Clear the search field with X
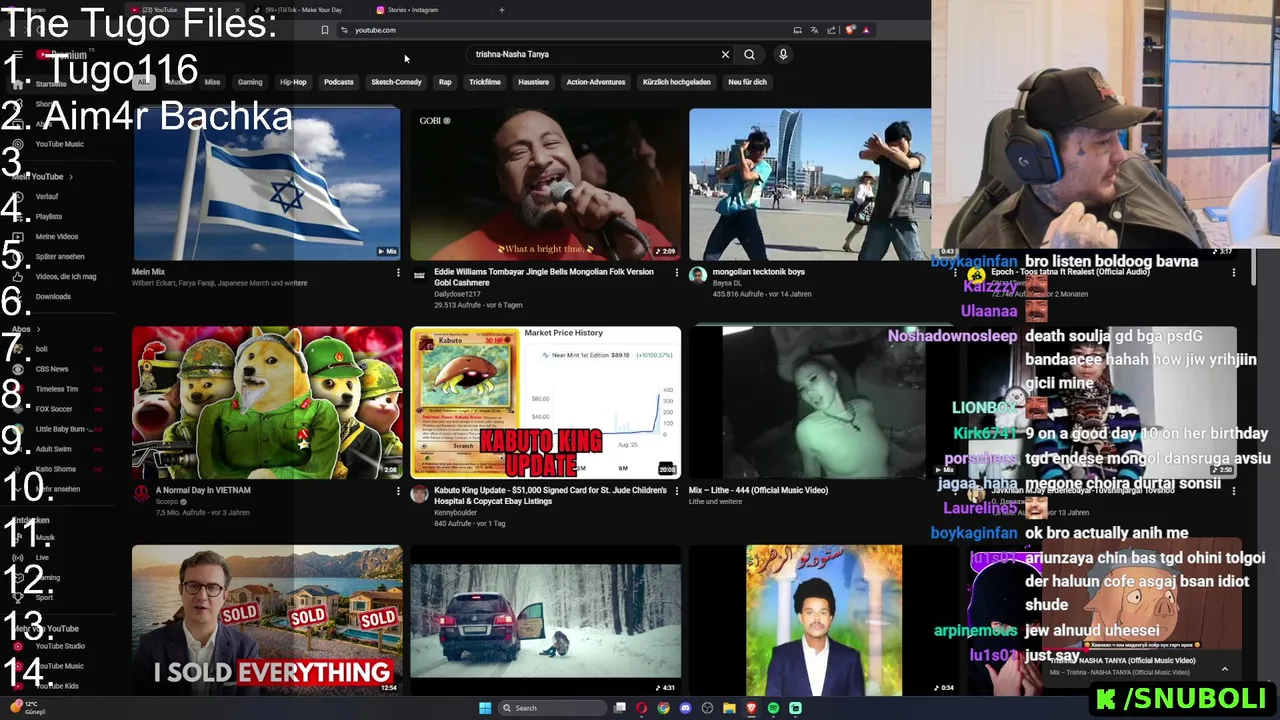This screenshot has height=720, width=1280. coord(725,54)
